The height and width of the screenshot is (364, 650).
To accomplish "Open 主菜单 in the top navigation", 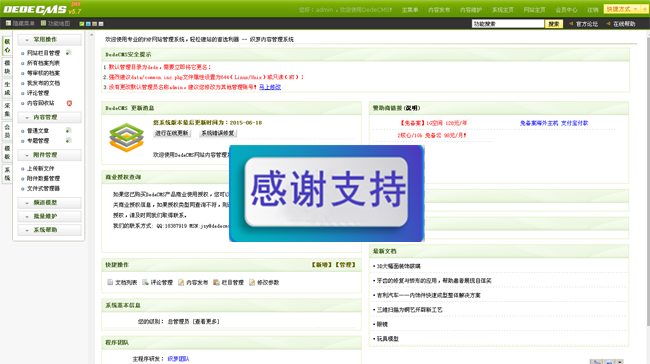I will coord(410,10).
